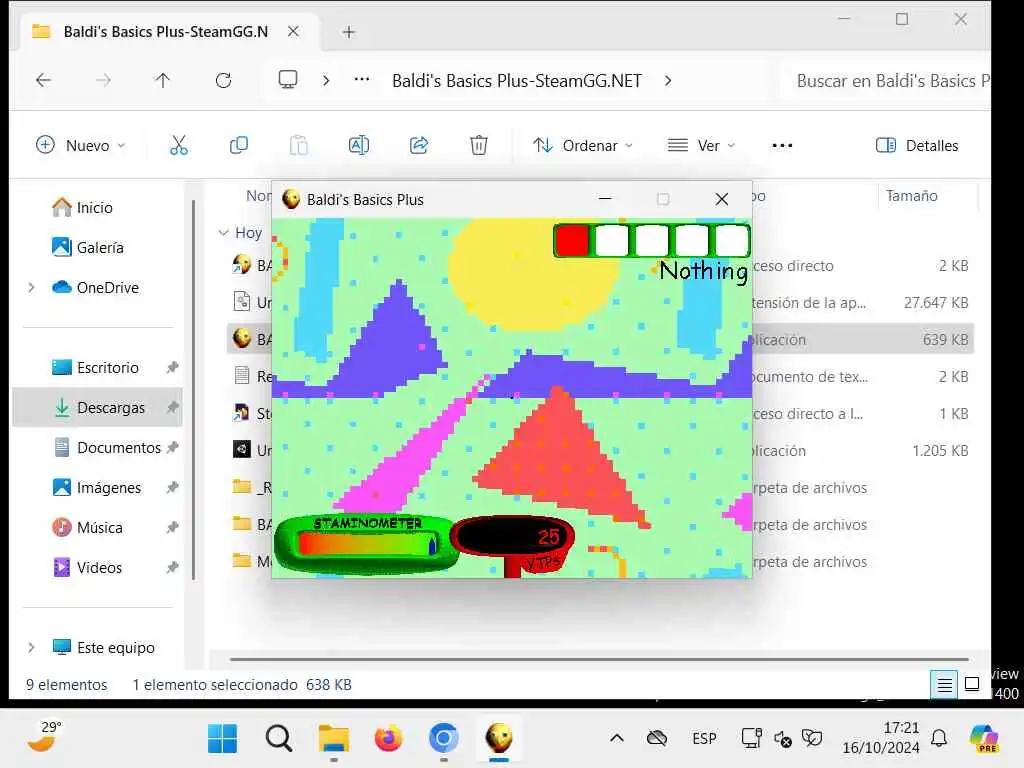Click Baldi's Basics Plus taskbar icon
1024x768 pixels.
click(499, 739)
